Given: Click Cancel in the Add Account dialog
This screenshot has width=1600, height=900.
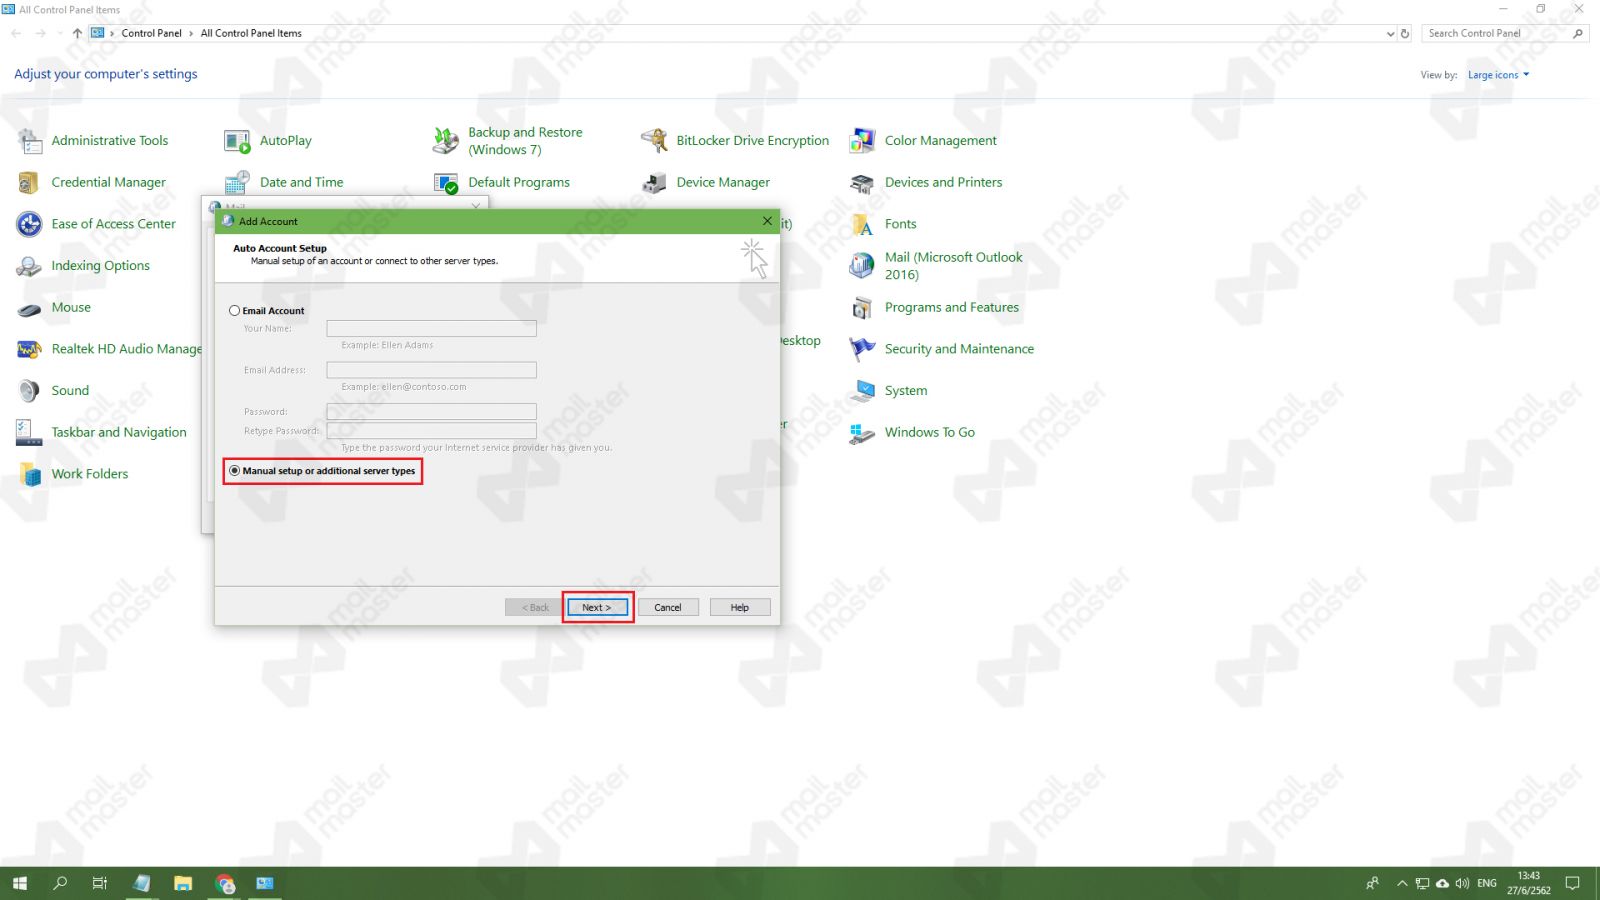Looking at the screenshot, I should coord(668,607).
